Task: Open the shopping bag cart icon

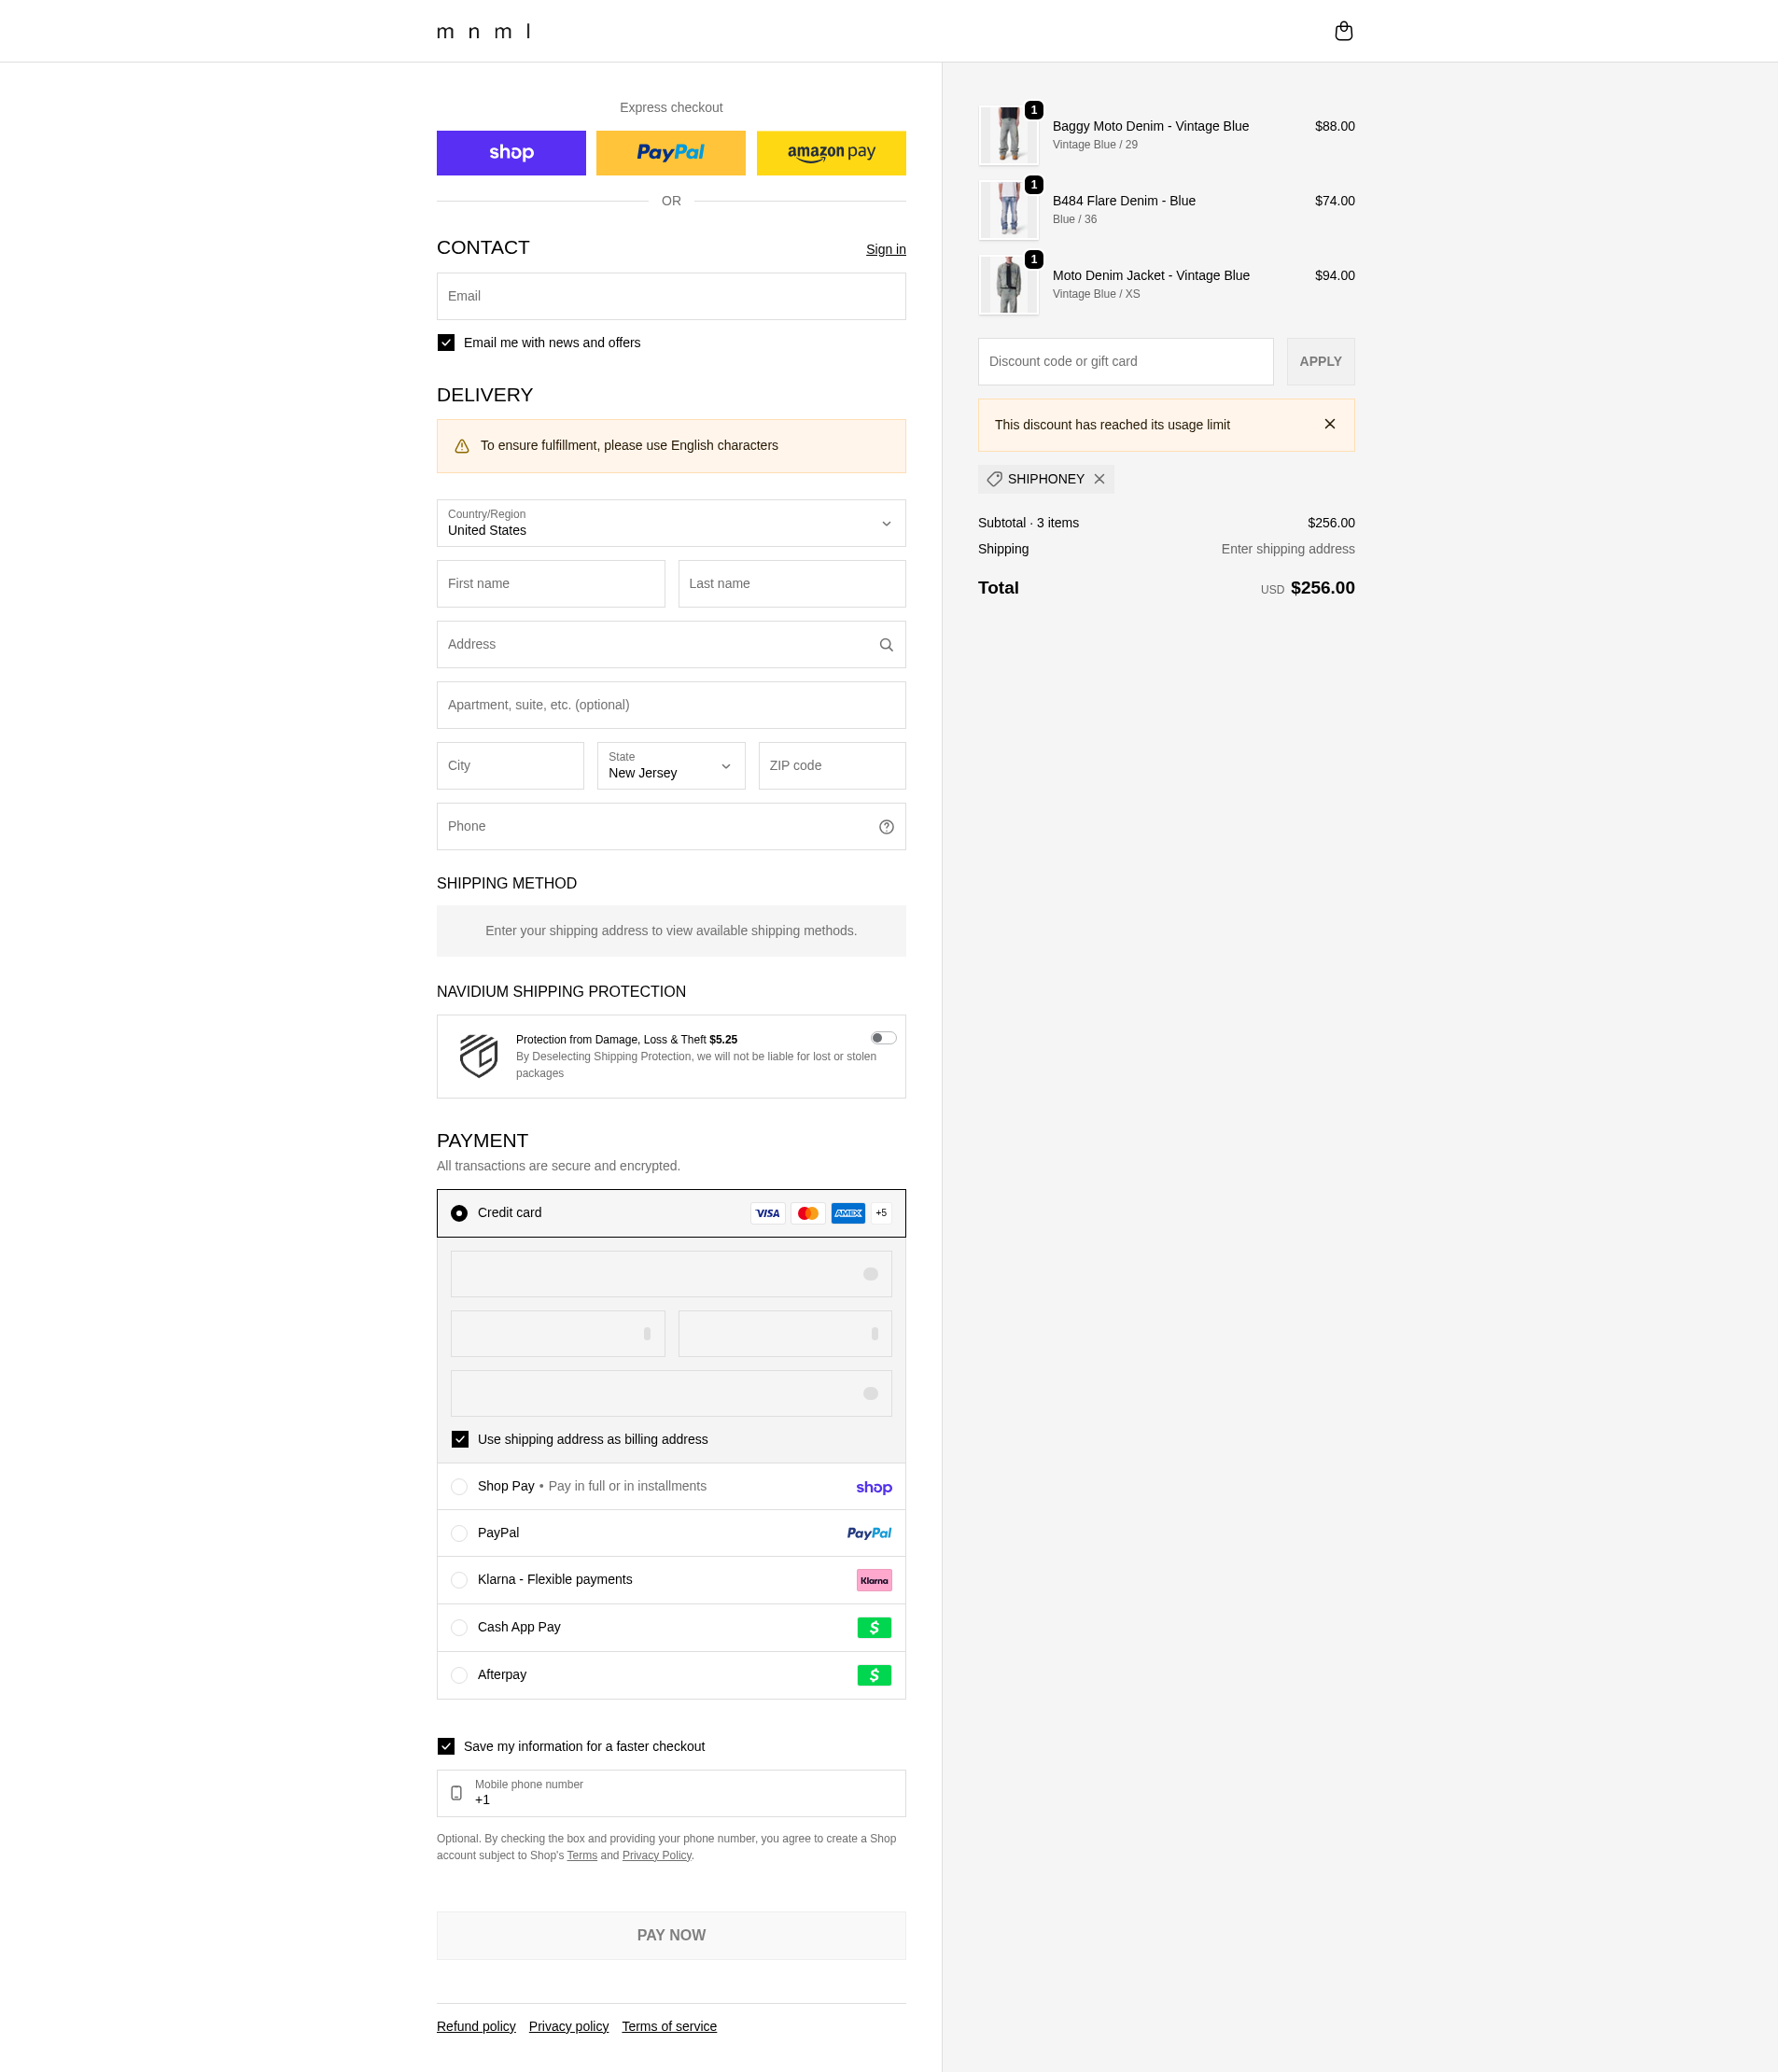Action: 1343,31
